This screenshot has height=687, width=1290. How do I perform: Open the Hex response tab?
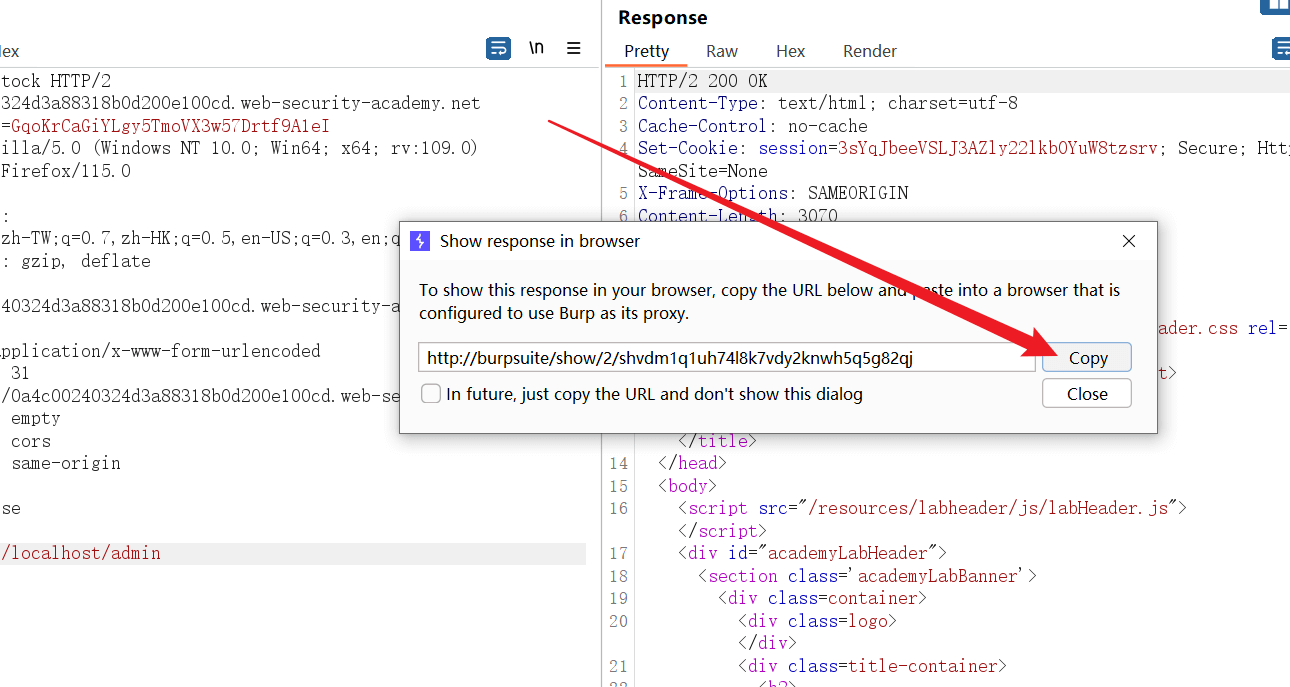point(790,51)
